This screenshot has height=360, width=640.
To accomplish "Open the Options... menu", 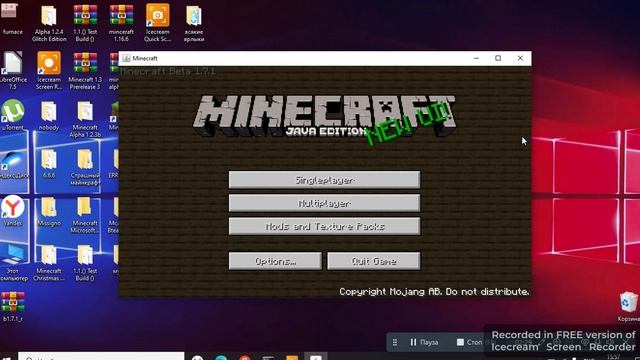I will coord(275,261).
